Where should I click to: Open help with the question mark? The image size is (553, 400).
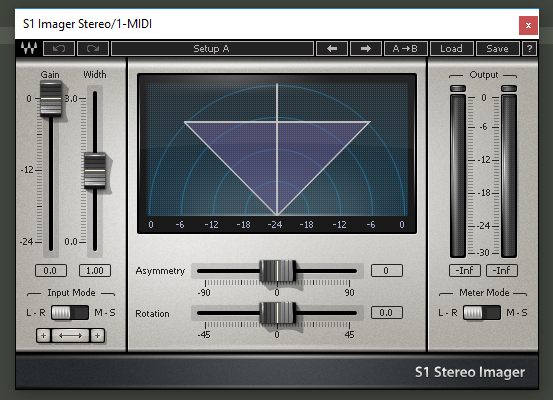(x=529, y=48)
